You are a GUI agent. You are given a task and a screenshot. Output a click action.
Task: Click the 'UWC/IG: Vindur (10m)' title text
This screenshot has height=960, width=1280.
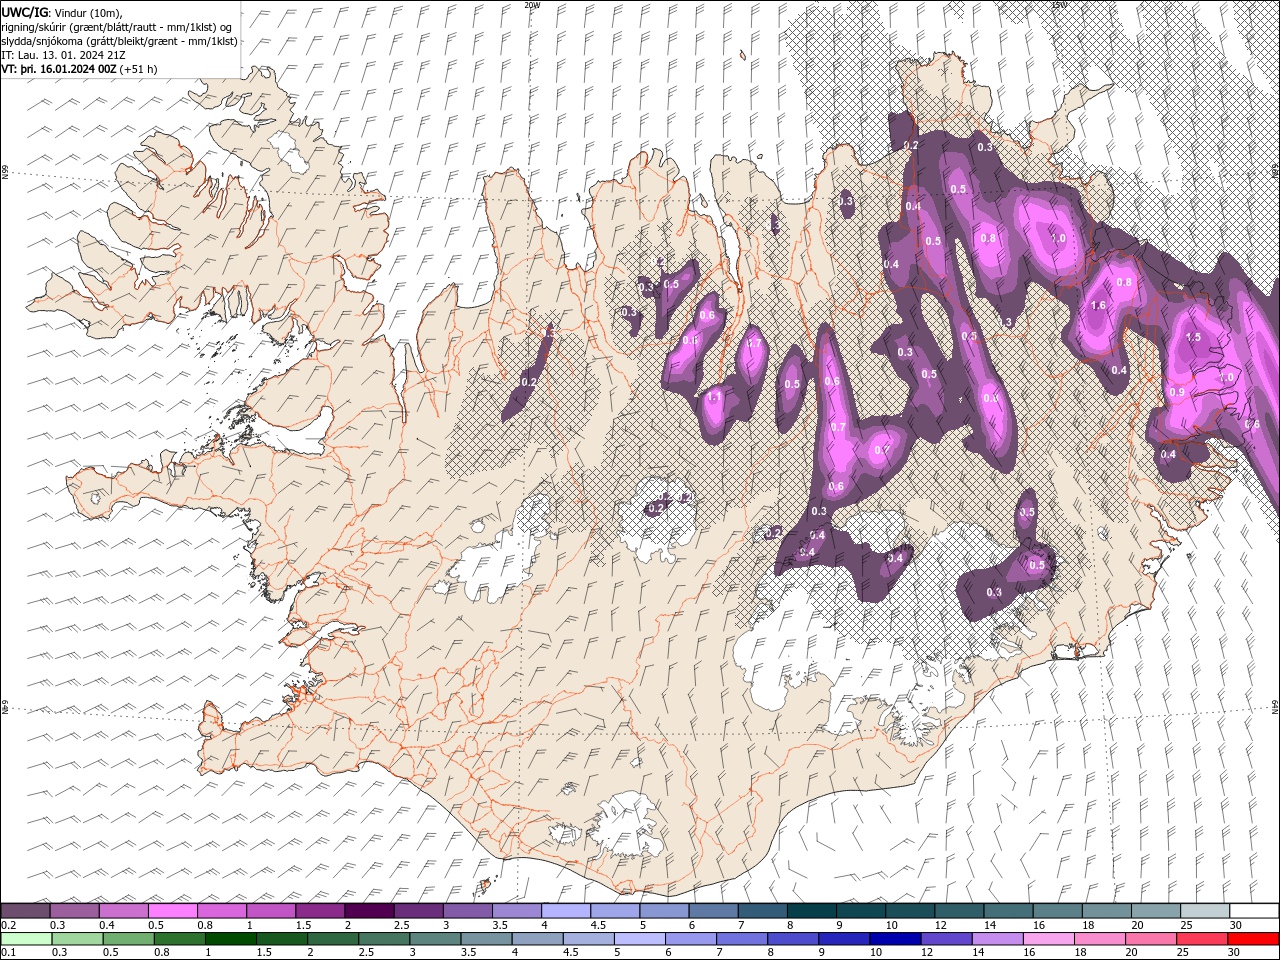[62, 12]
